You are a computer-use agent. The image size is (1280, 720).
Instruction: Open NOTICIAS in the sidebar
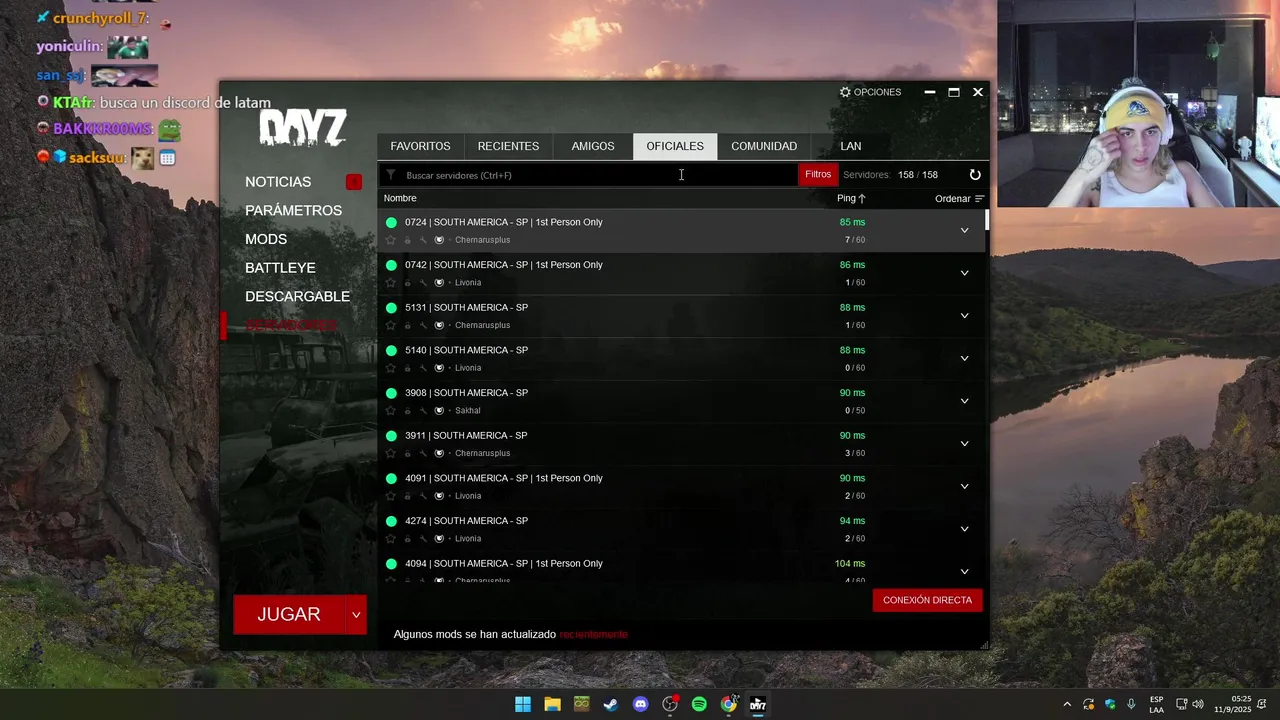278,182
